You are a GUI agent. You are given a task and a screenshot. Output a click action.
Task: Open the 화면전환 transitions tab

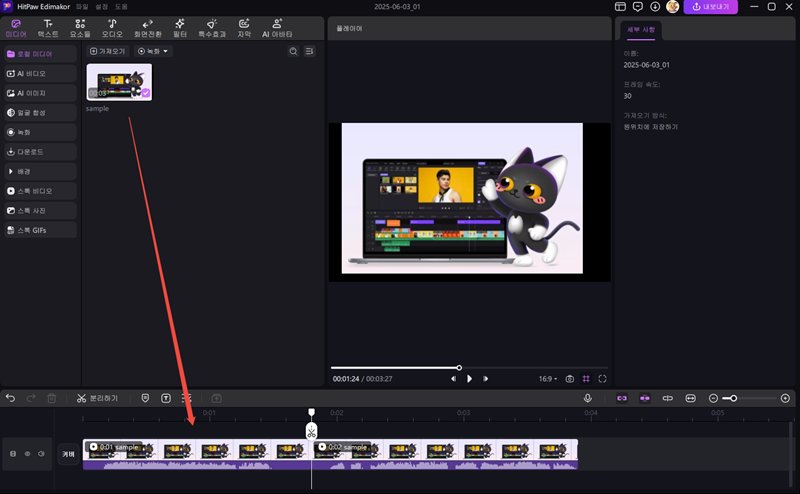pyautogui.click(x=147, y=29)
